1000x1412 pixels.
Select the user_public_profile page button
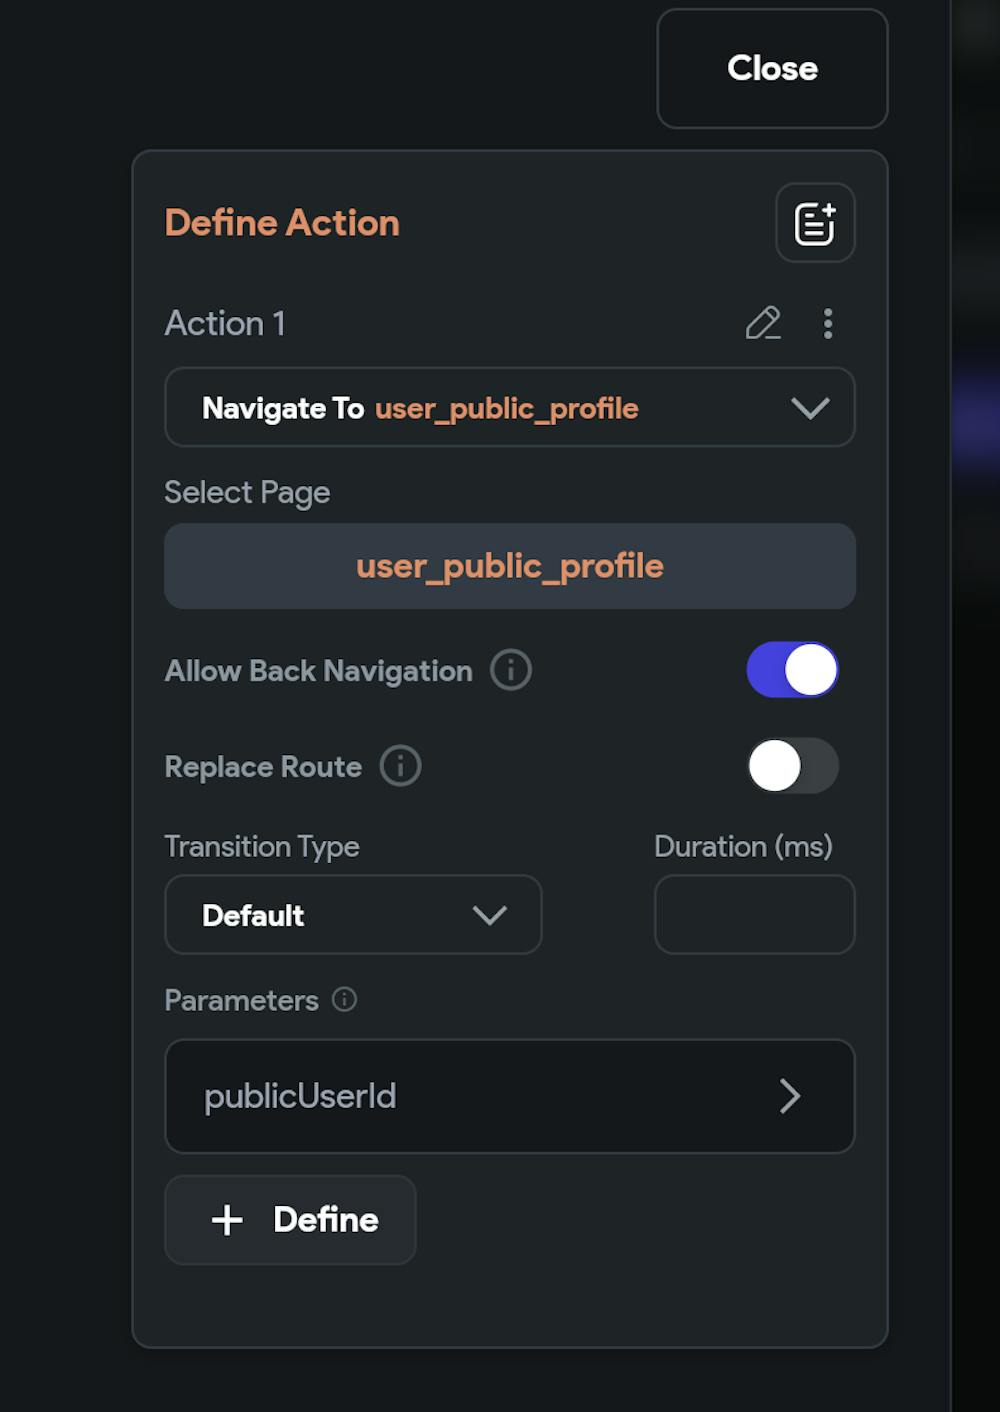(510, 566)
